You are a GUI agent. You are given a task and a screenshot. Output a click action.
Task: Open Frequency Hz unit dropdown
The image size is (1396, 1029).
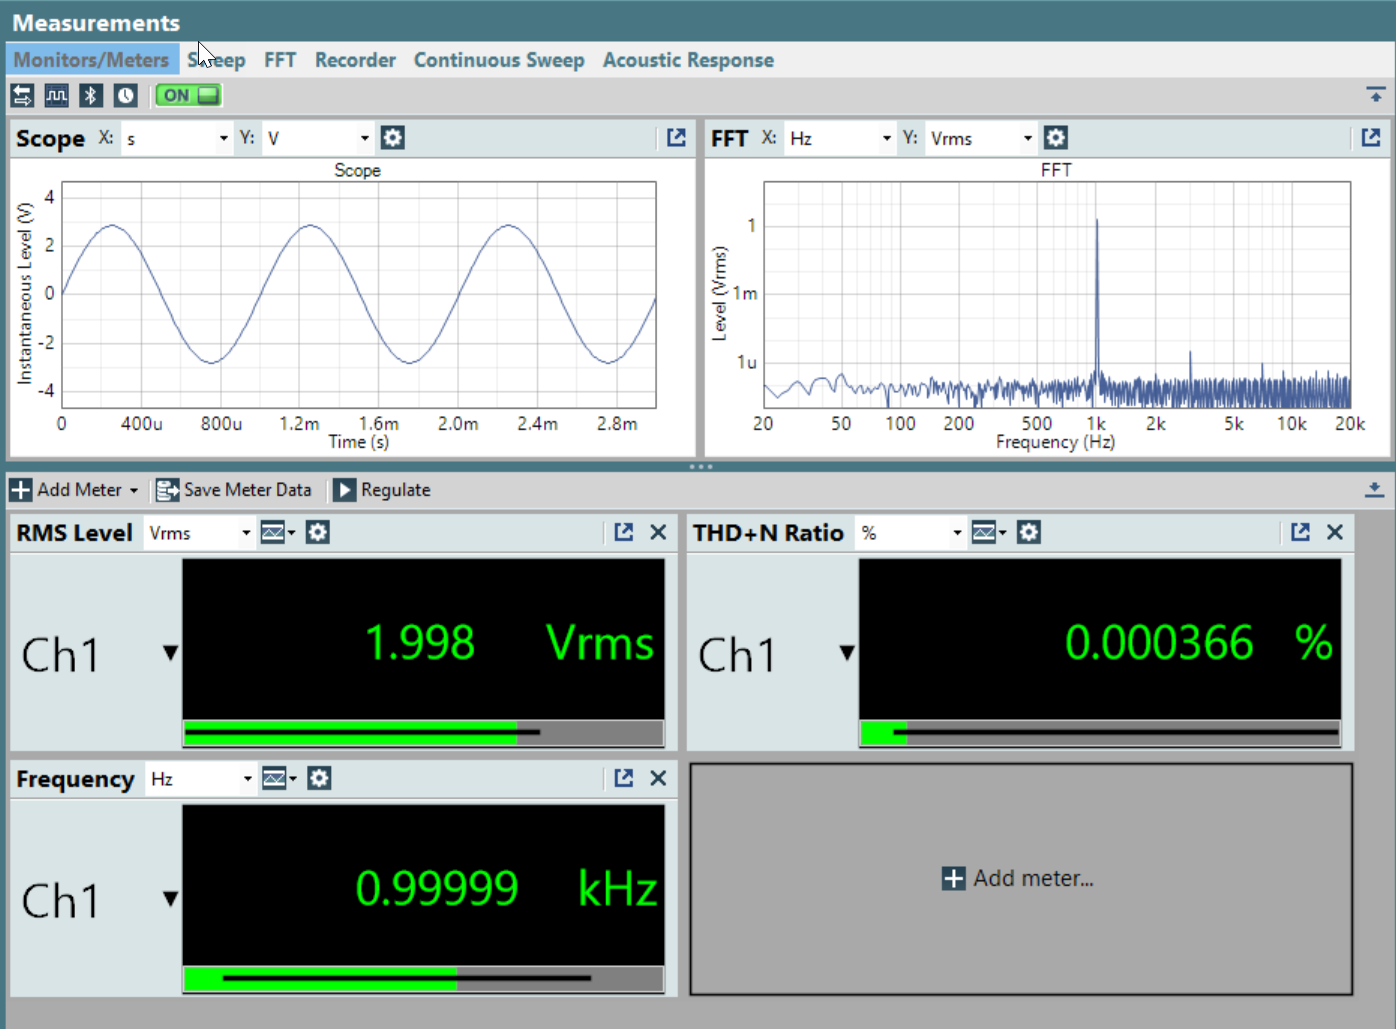click(x=200, y=779)
